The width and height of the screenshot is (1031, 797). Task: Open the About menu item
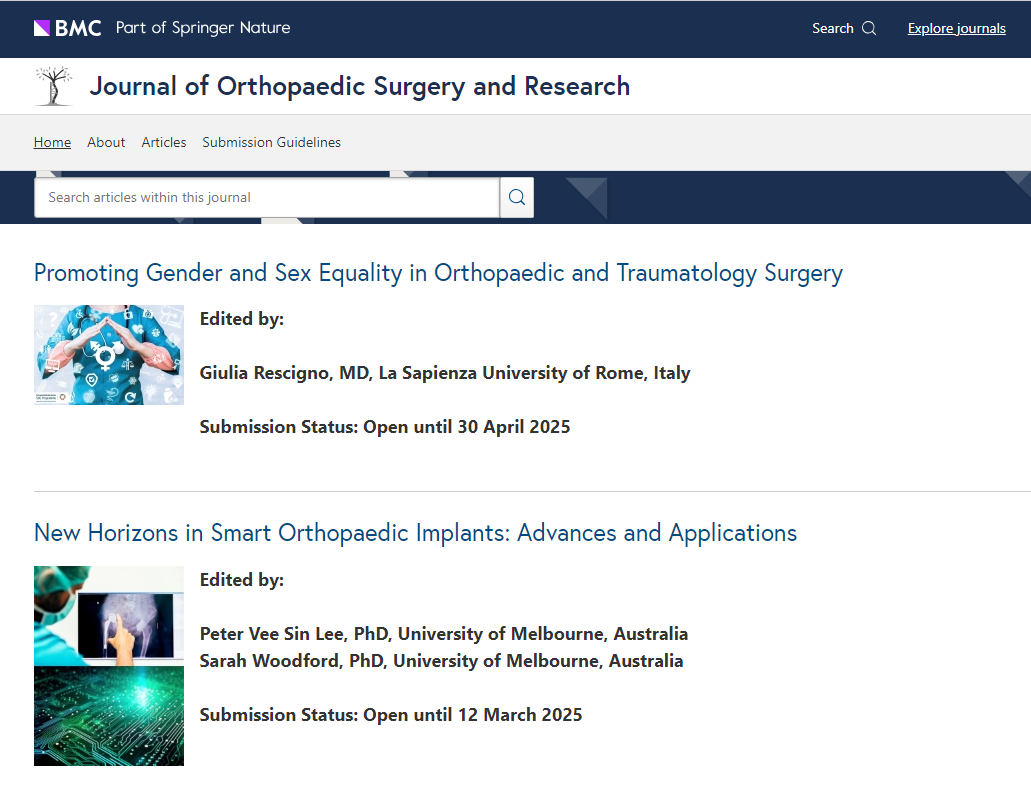(106, 142)
